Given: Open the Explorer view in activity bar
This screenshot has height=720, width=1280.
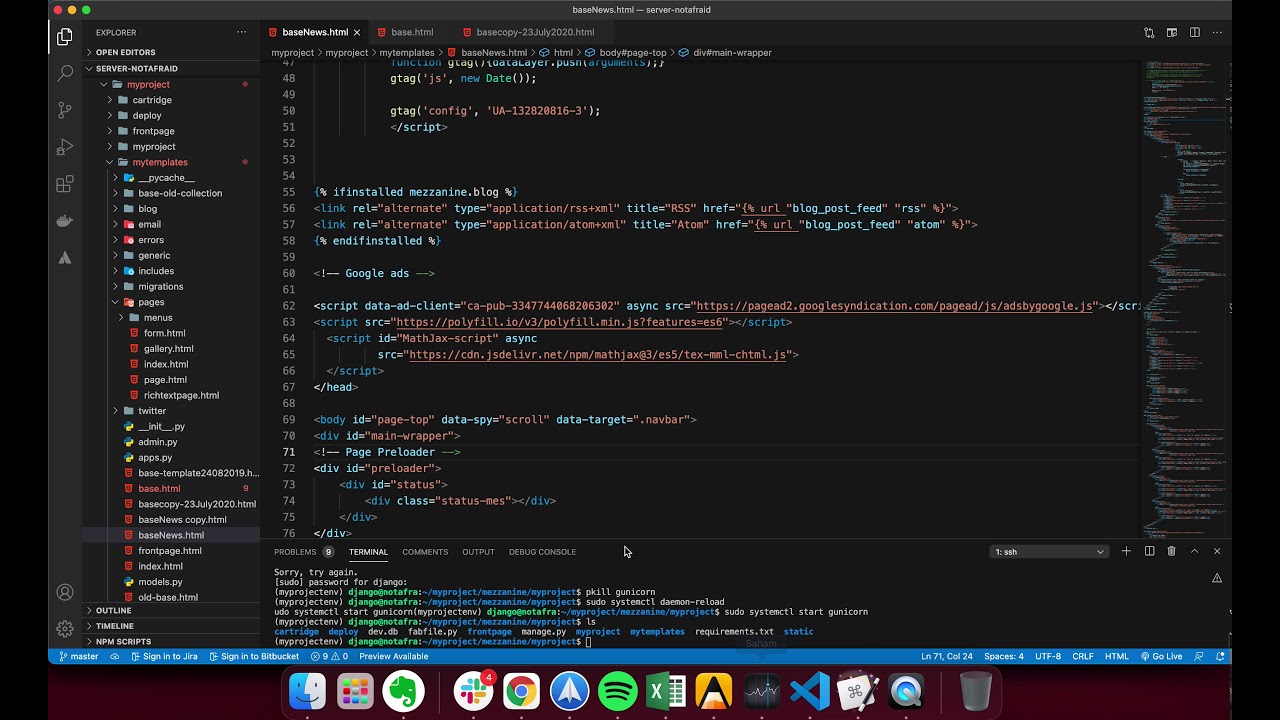Looking at the screenshot, I should [x=65, y=37].
